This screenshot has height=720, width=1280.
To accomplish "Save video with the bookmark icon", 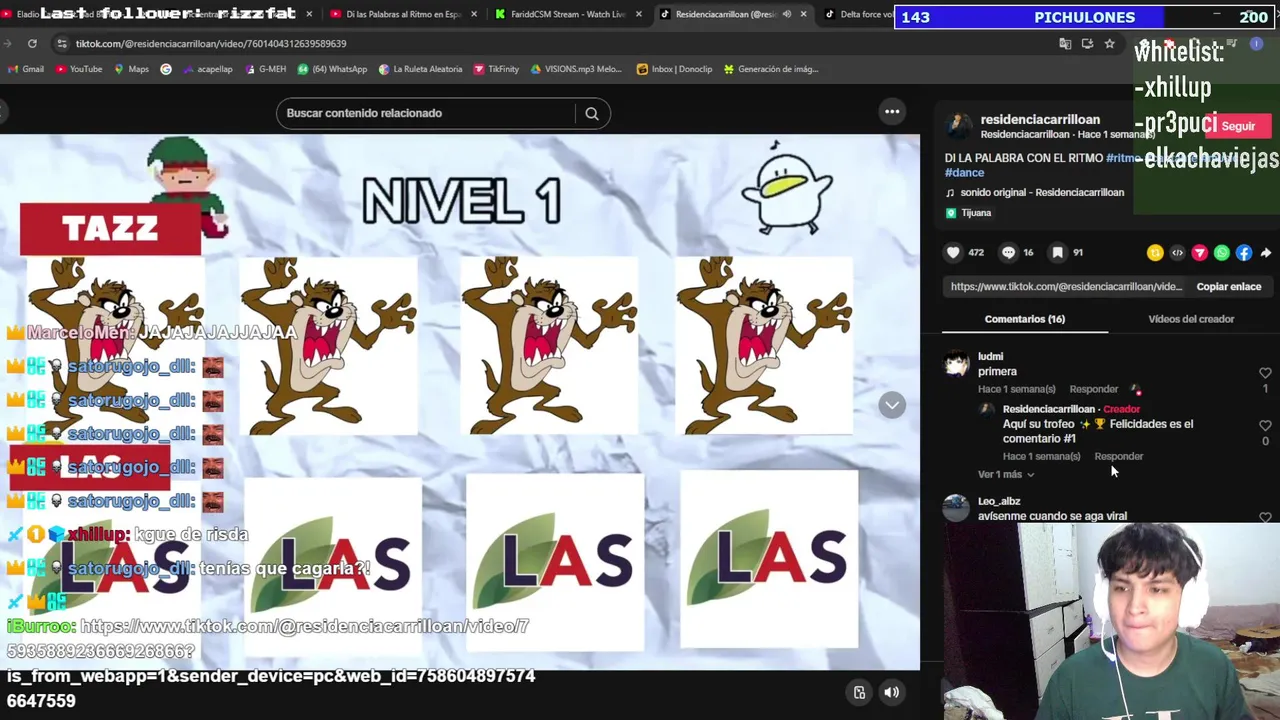I will point(1058,253).
